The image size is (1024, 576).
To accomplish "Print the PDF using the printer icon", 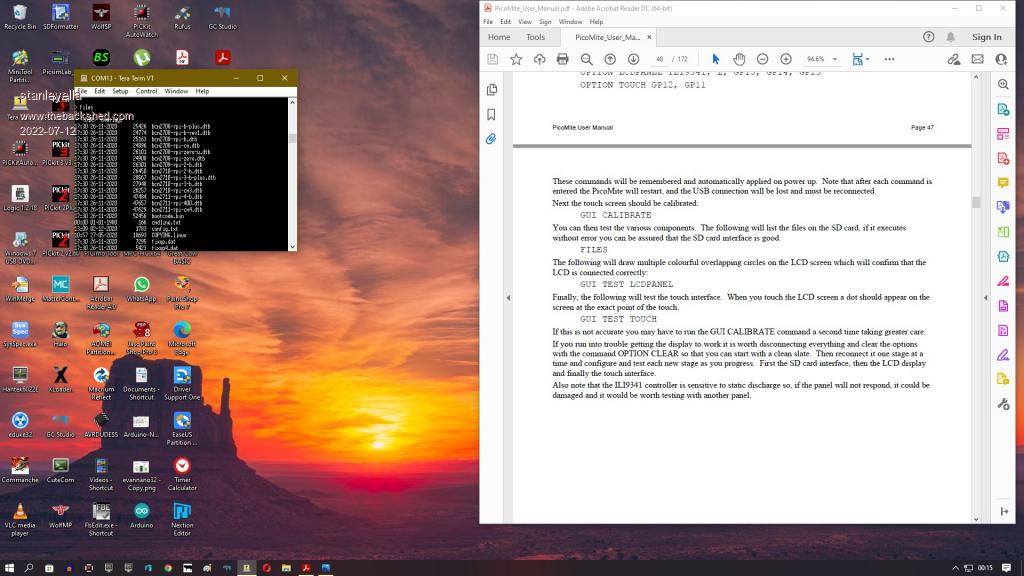I will [562, 60].
